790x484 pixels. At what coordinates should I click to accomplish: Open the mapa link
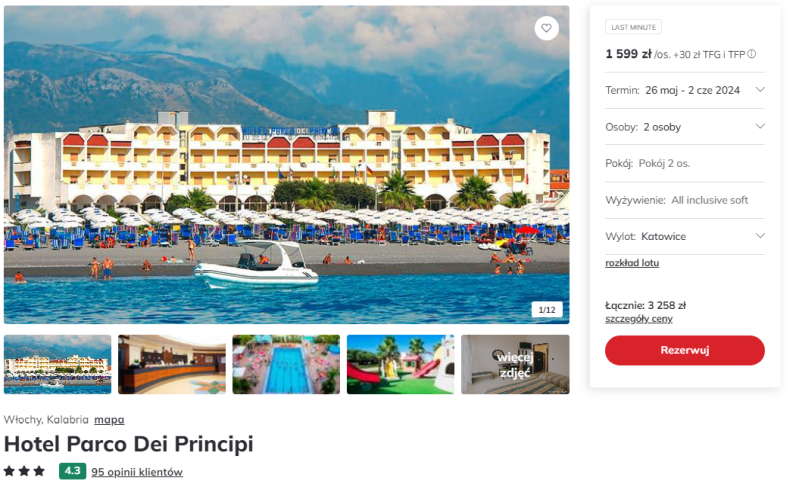click(x=109, y=420)
